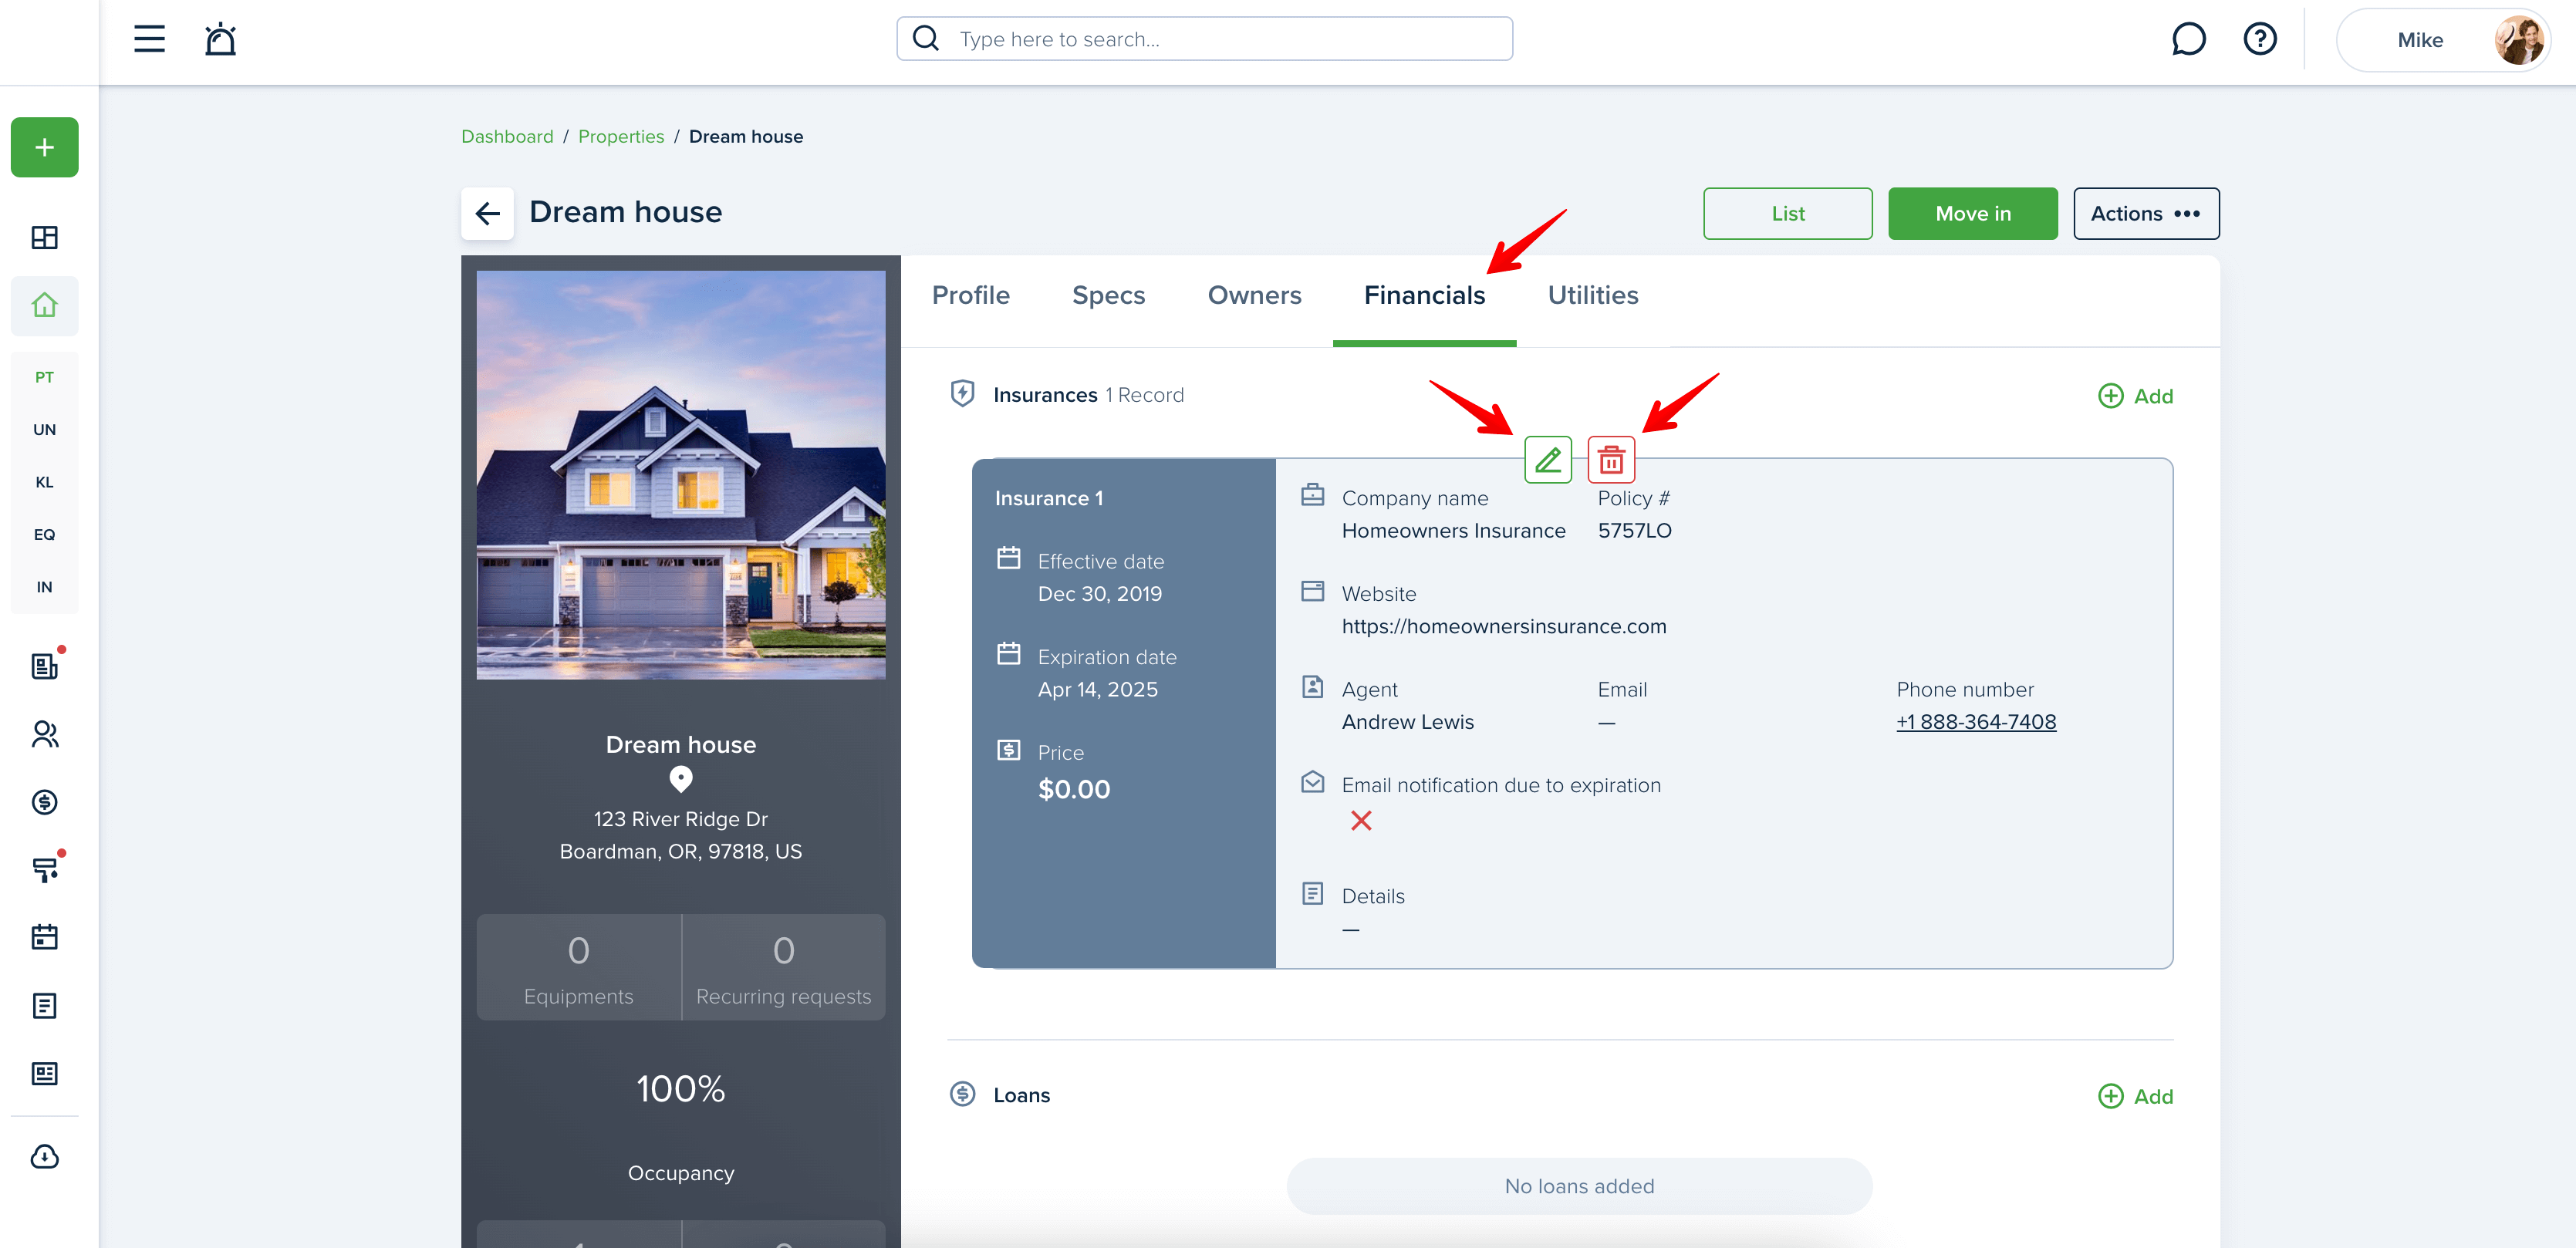Click the address 123 River Ridge Dr

click(681, 819)
